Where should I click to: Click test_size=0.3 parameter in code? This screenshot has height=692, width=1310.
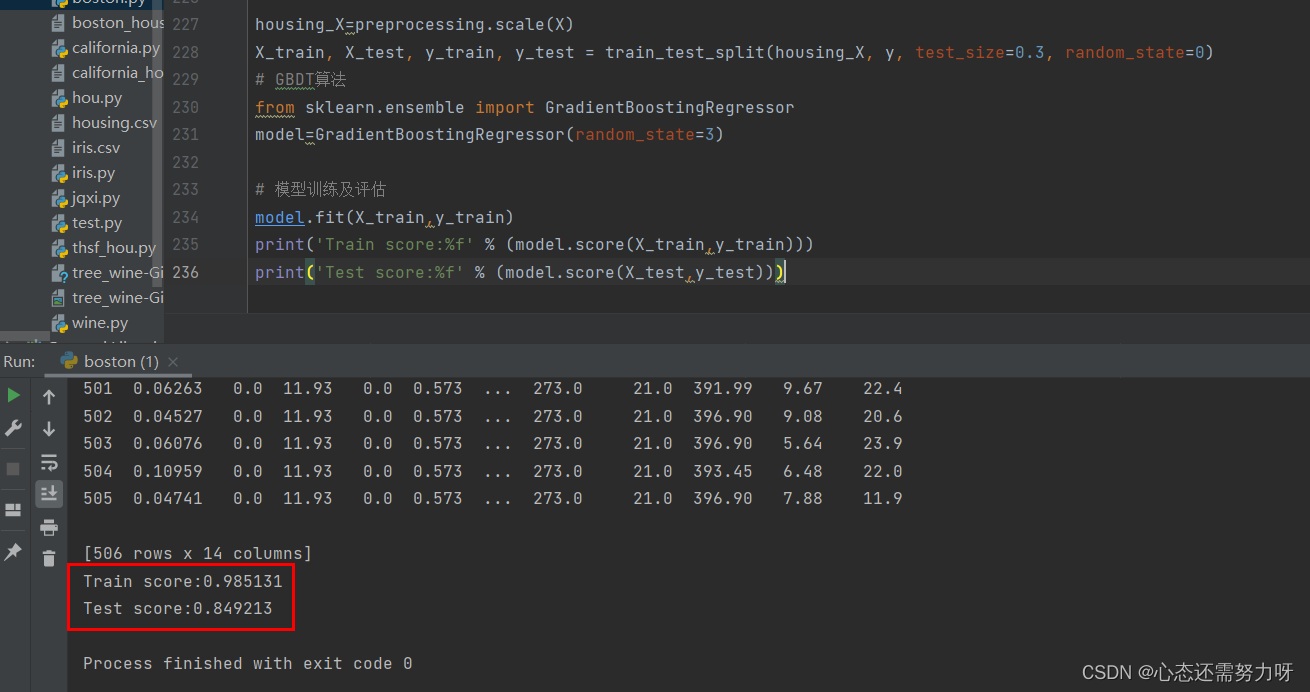pyautogui.click(x=980, y=52)
